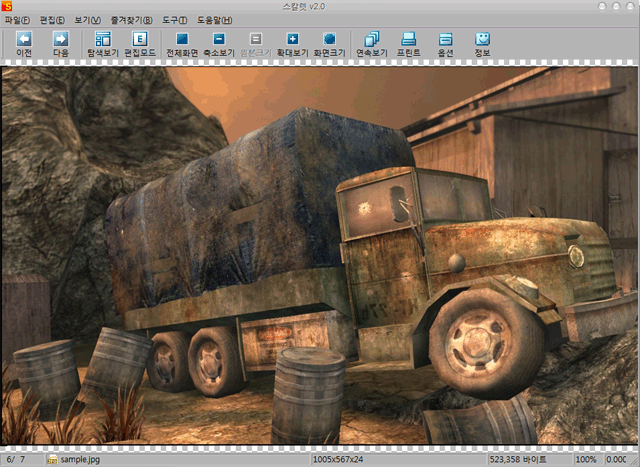The image size is (640, 467).
Task: Show original size (원본크기)
Action: click(256, 44)
